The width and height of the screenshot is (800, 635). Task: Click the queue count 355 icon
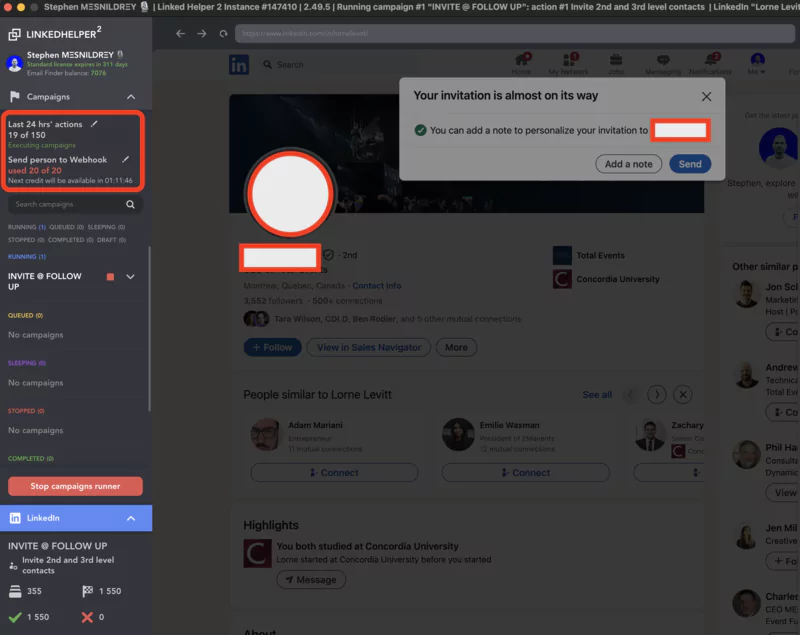tap(15, 591)
